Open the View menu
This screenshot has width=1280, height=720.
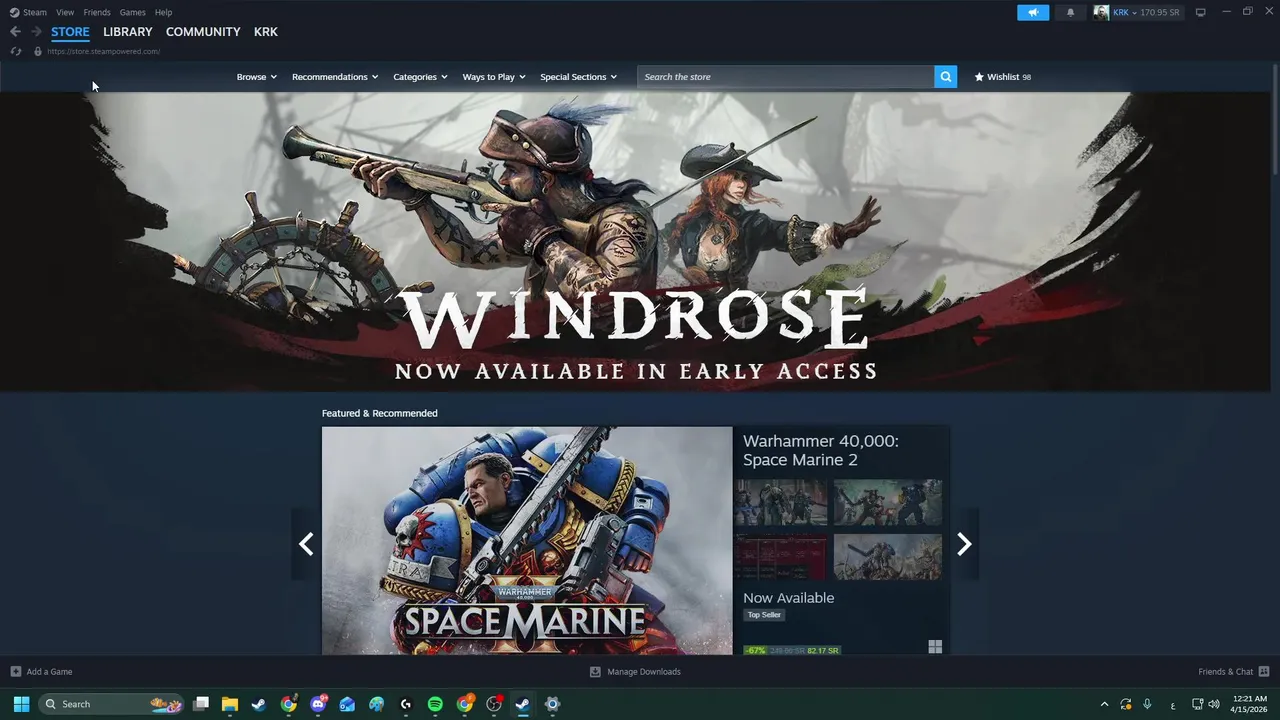tap(65, 12)
